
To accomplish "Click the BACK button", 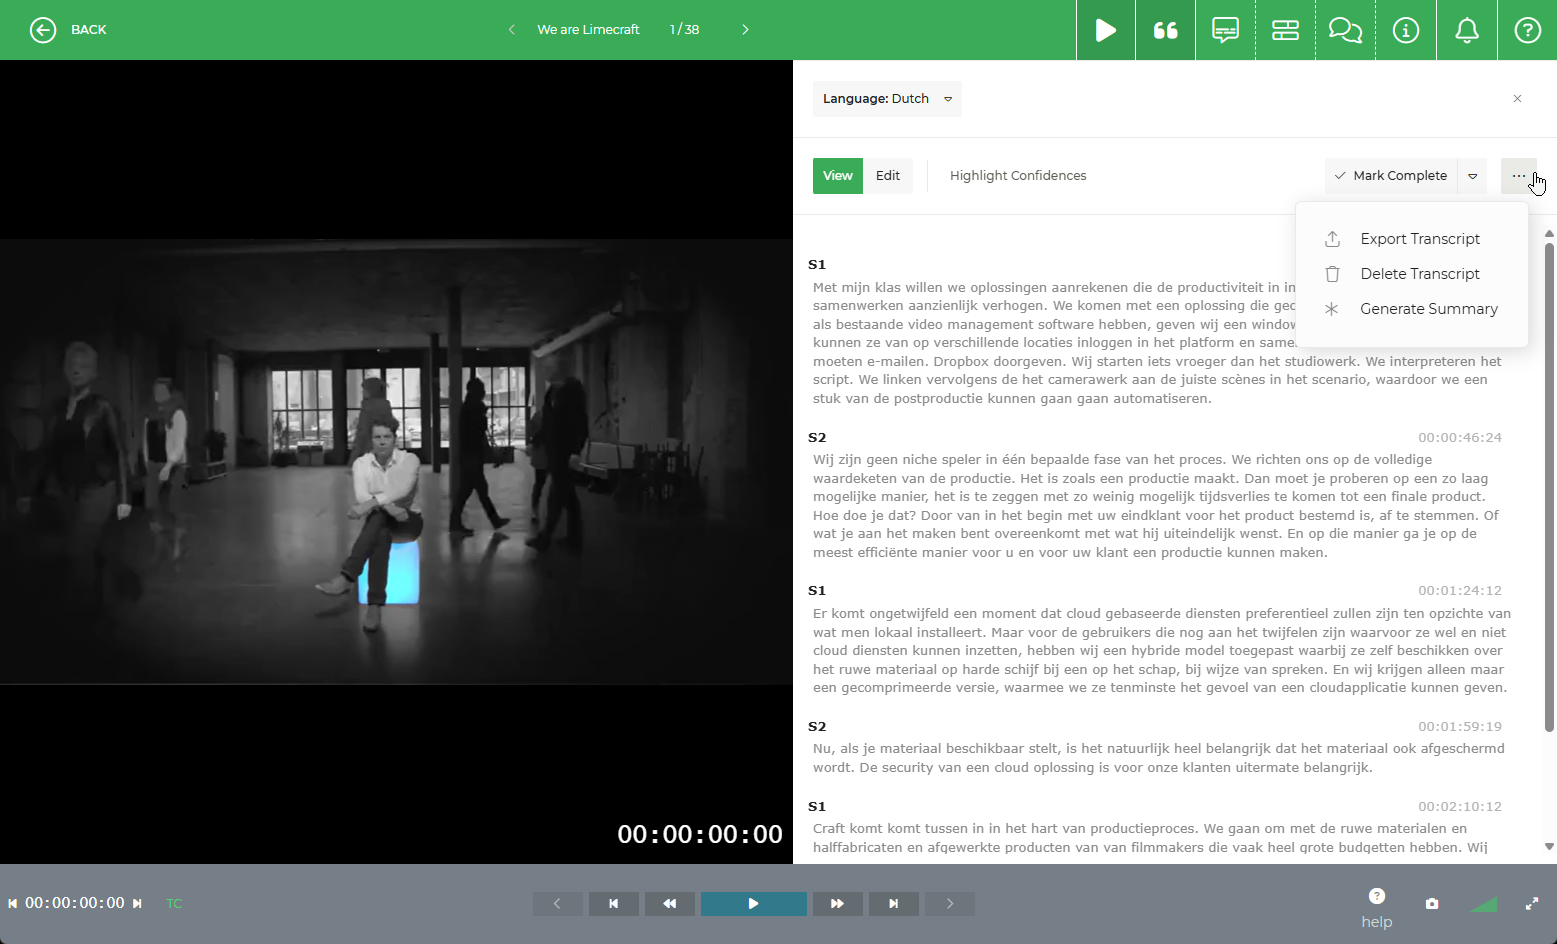I will [68, 29].
